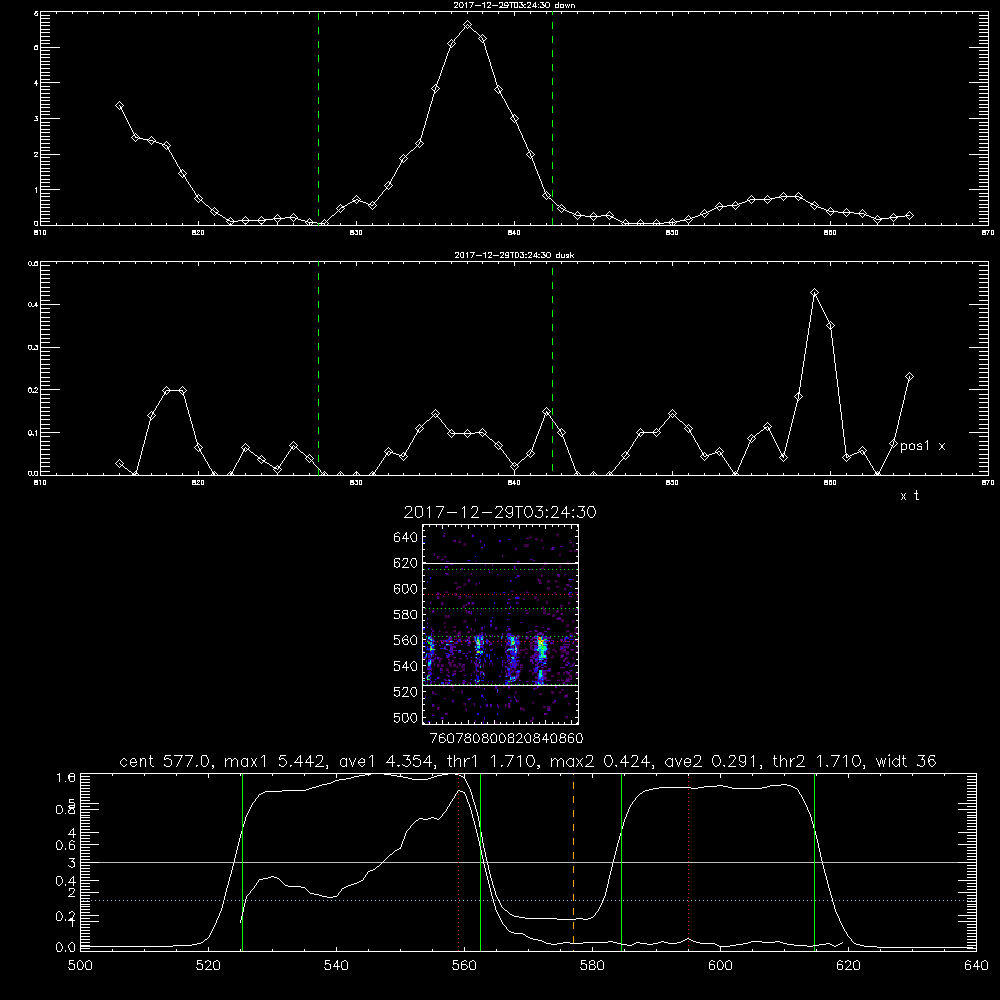Viewport: 1000px width, 1000px height.
Task: Click the left green dashed line in dusk plot
Action: [318, 368]
